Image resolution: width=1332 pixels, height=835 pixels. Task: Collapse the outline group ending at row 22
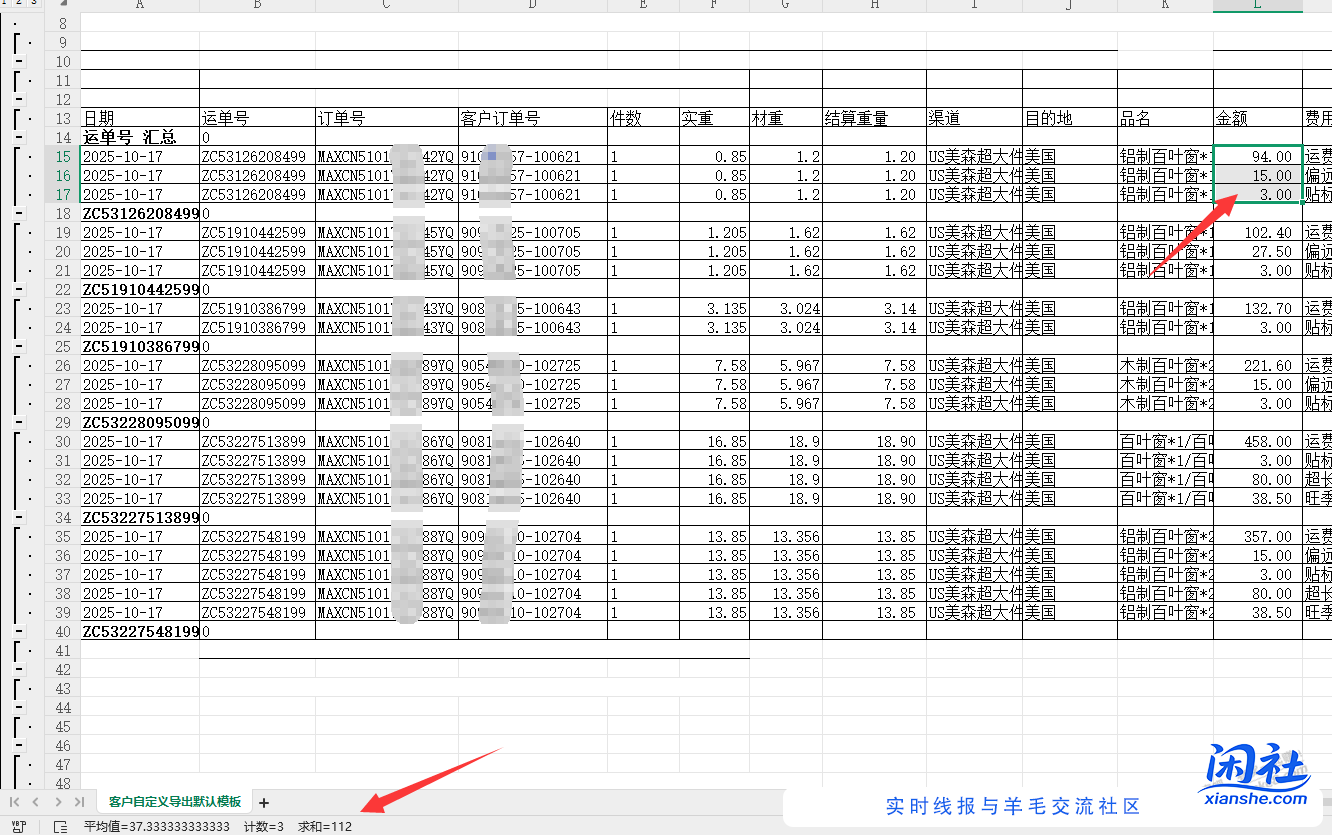pyautogui.click(x=19, y=290)
